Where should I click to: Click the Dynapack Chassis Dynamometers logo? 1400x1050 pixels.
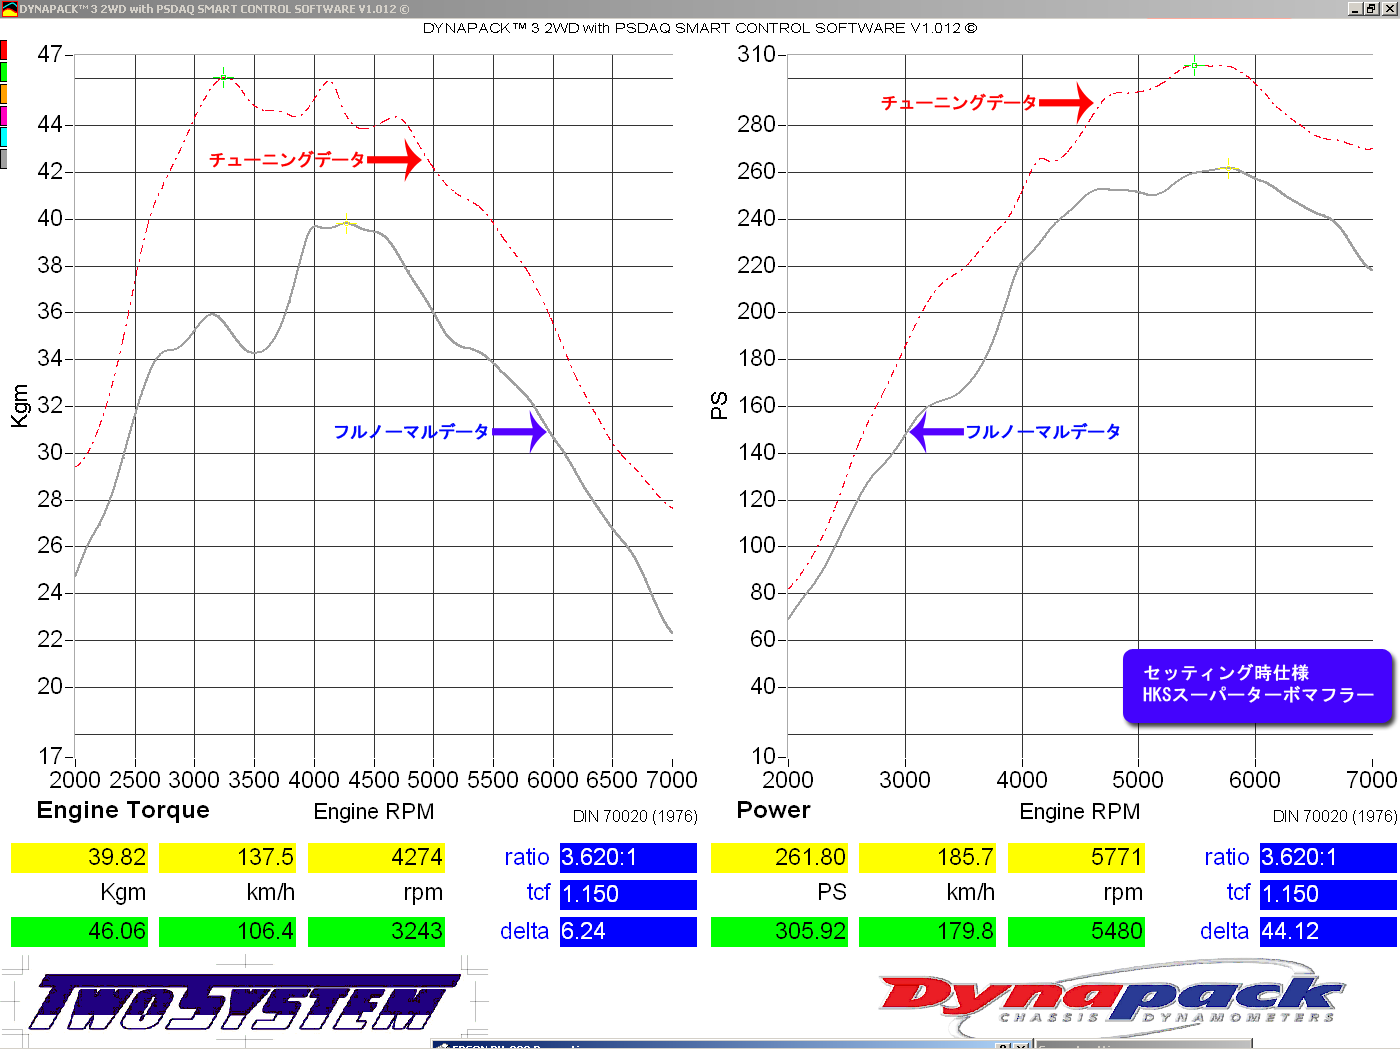tap(1108, 999)
